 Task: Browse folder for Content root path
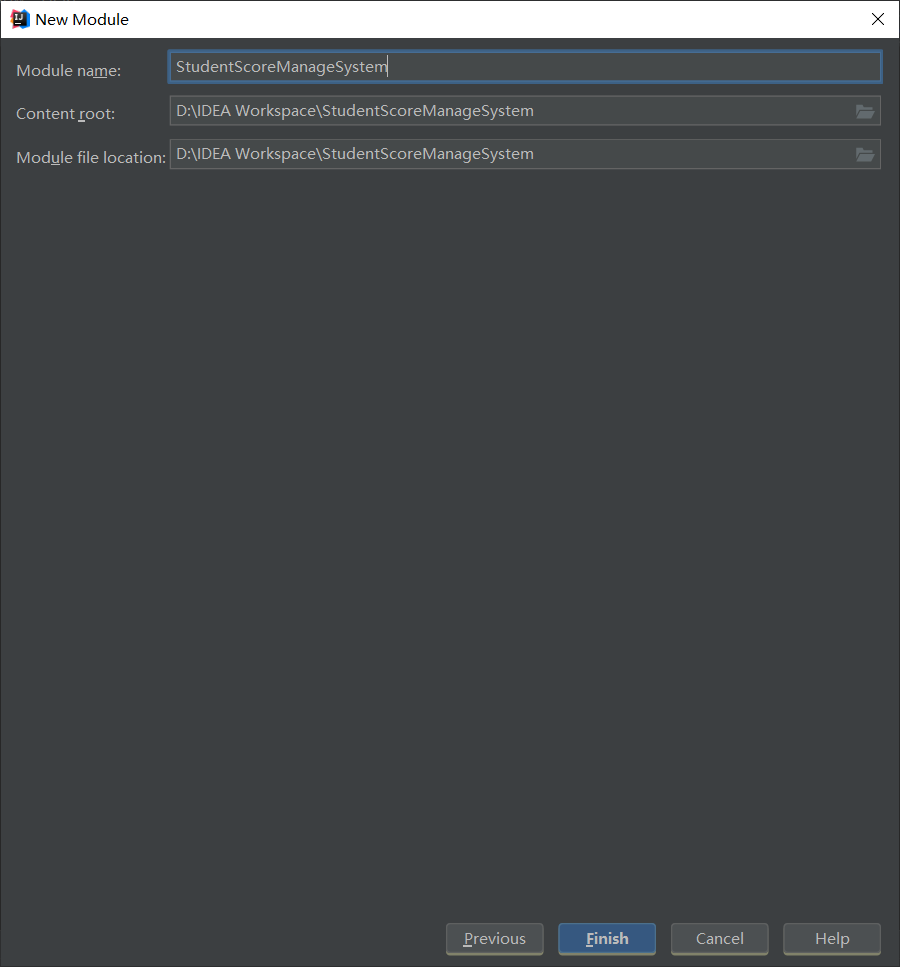(865, 112)
